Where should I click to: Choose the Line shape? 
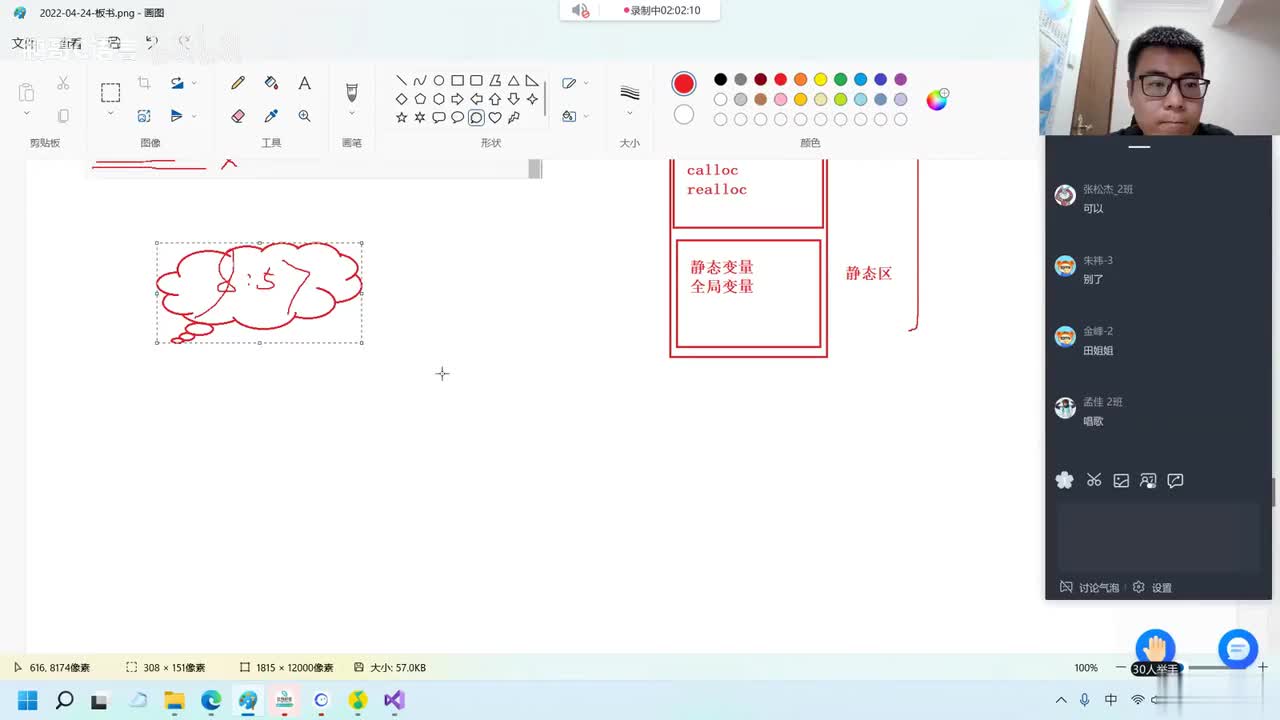401,81
